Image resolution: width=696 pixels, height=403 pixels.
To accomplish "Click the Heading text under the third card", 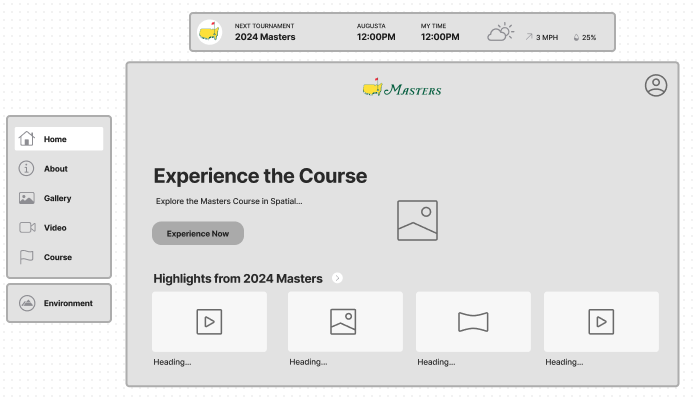I will 436,362.
